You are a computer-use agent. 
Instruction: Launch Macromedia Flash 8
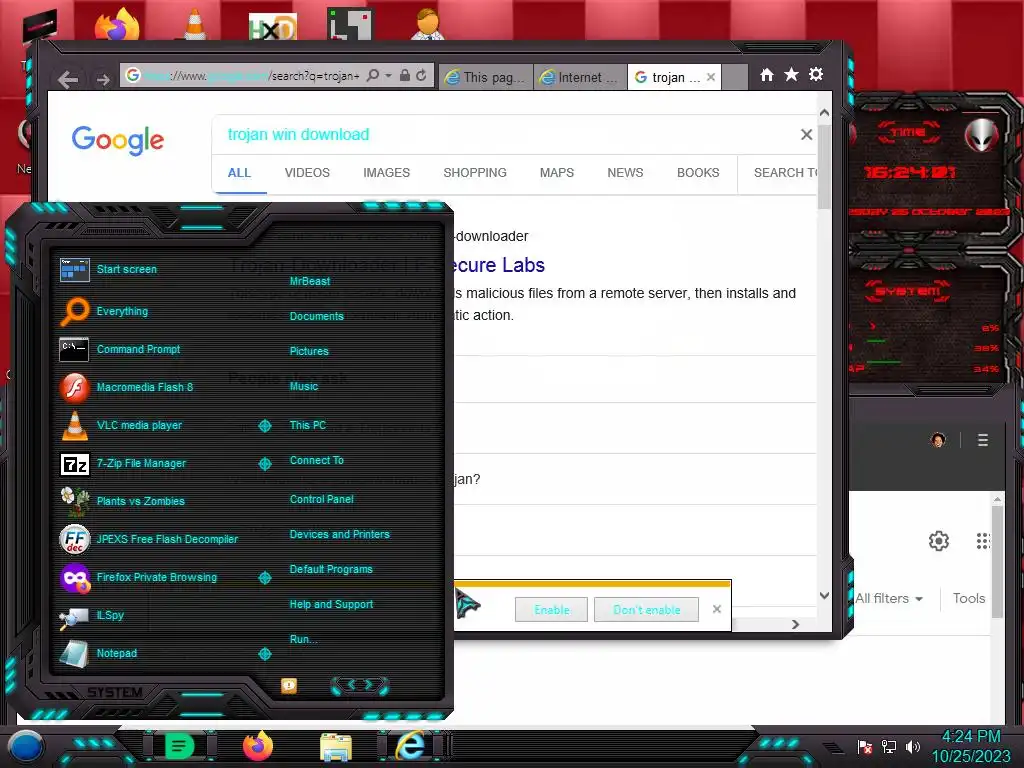coord(127,387)
